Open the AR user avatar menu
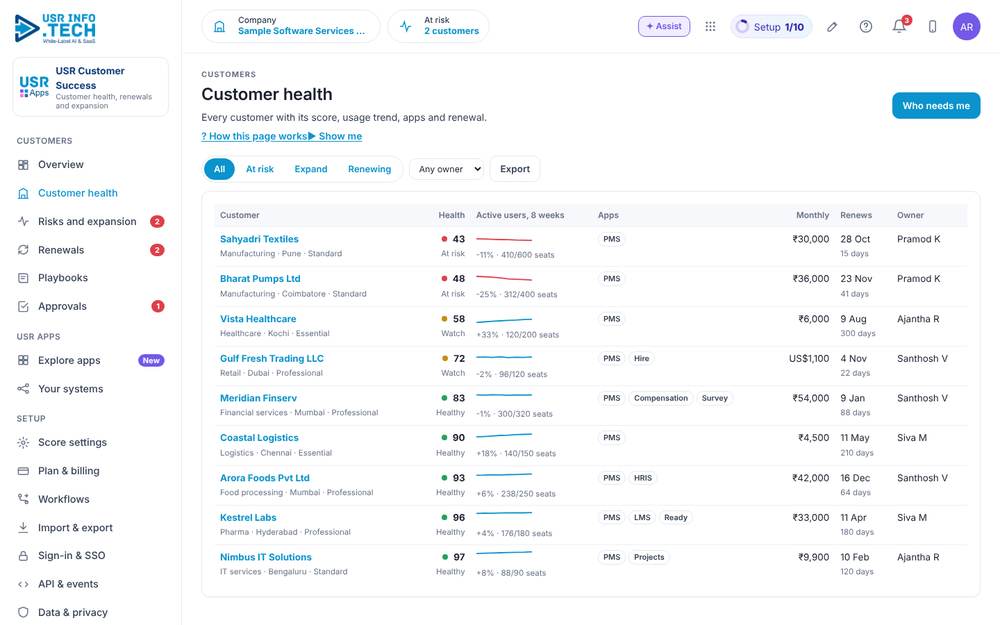The image size is (1000, 625). 966,27
